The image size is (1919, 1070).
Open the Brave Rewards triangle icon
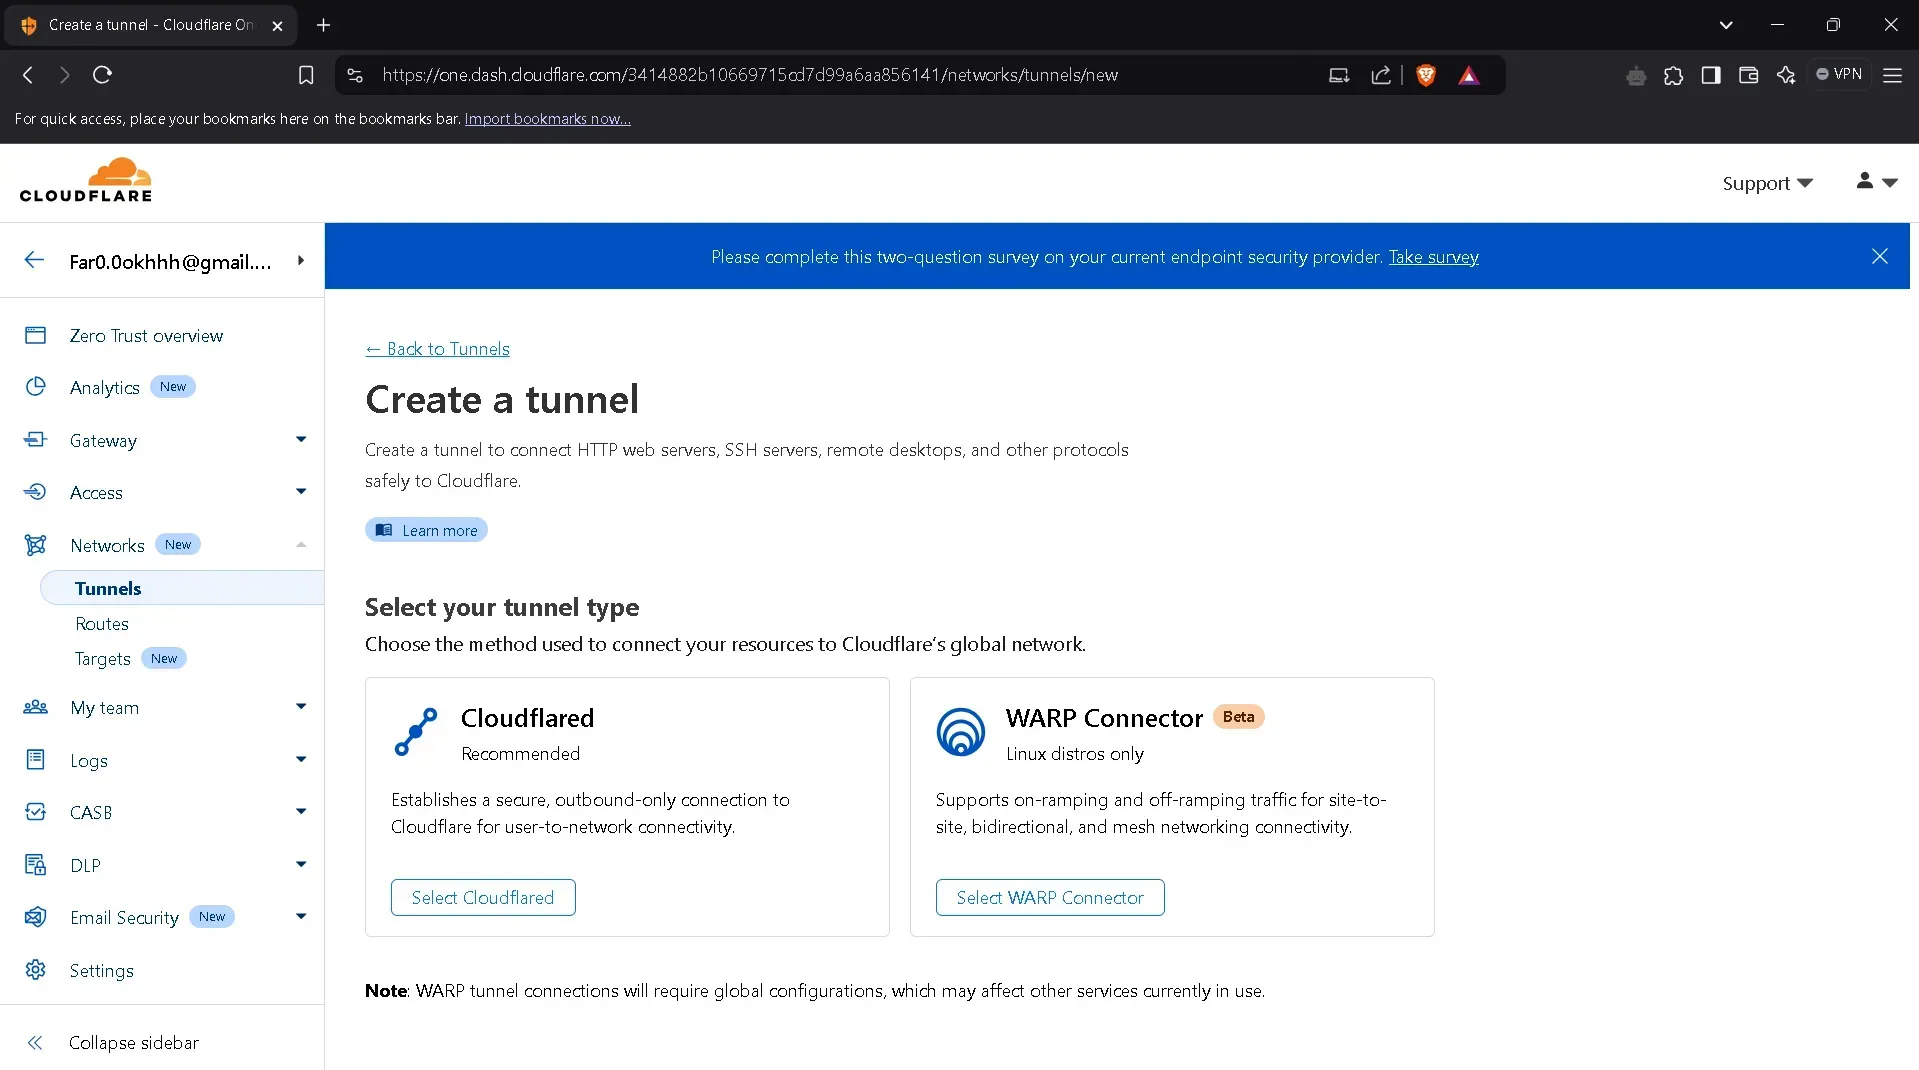(1468, 75)
